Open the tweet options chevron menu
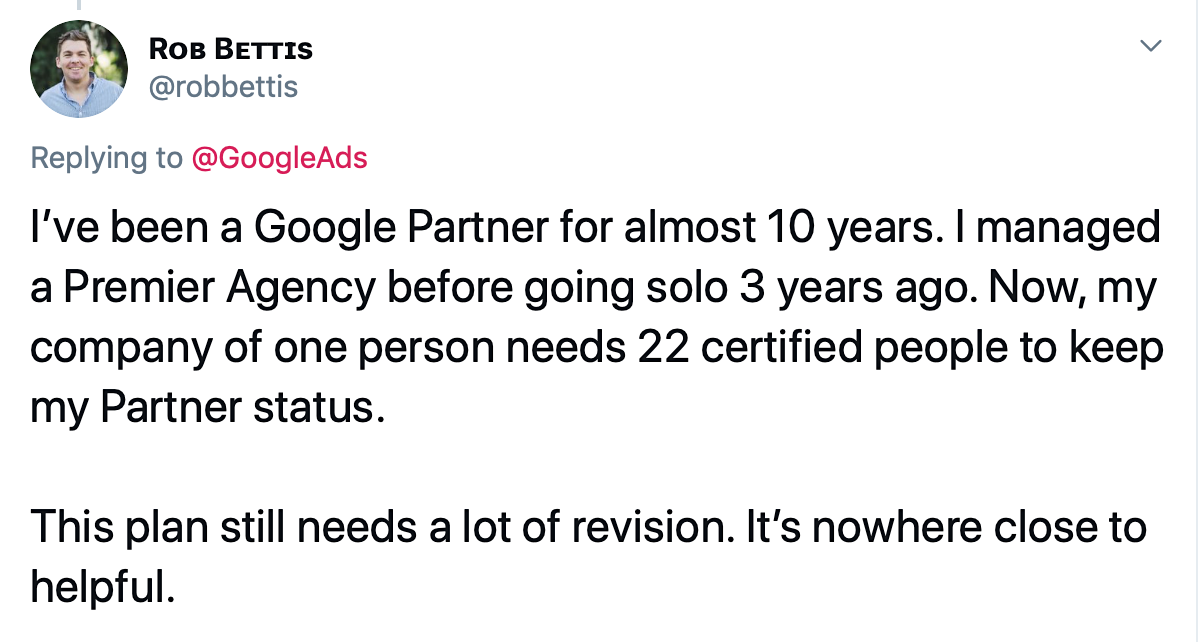 pyautogui.click(x=1151, y=46)
